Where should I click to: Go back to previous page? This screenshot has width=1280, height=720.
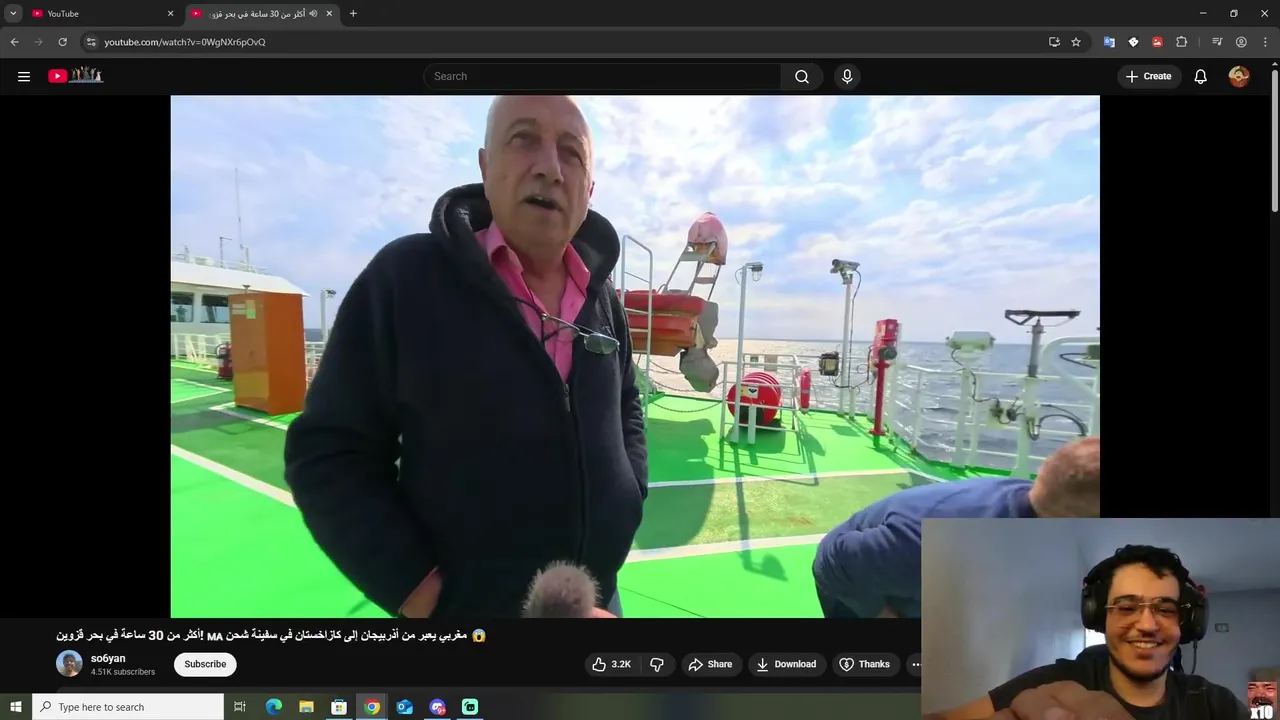pyautogui.click(x=14, y=42)
